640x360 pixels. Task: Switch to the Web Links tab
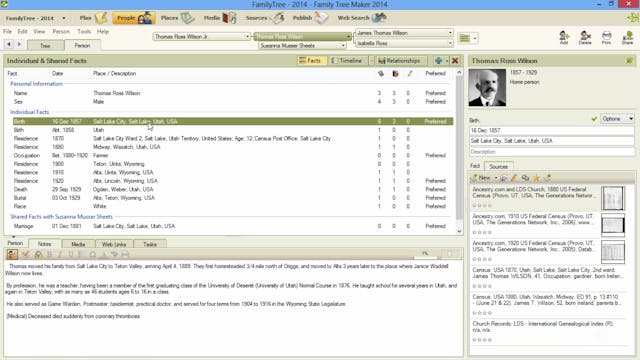click(x=114, y=244)
